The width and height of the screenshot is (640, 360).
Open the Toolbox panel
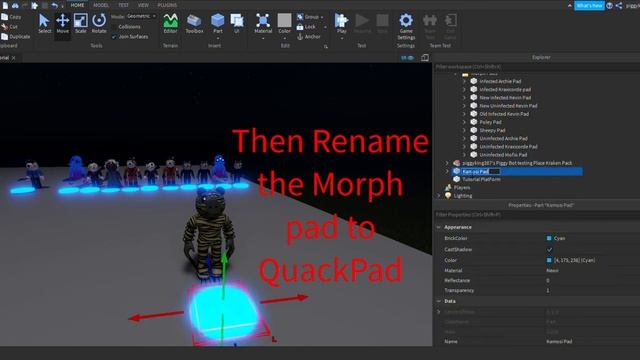coord(194,24)
